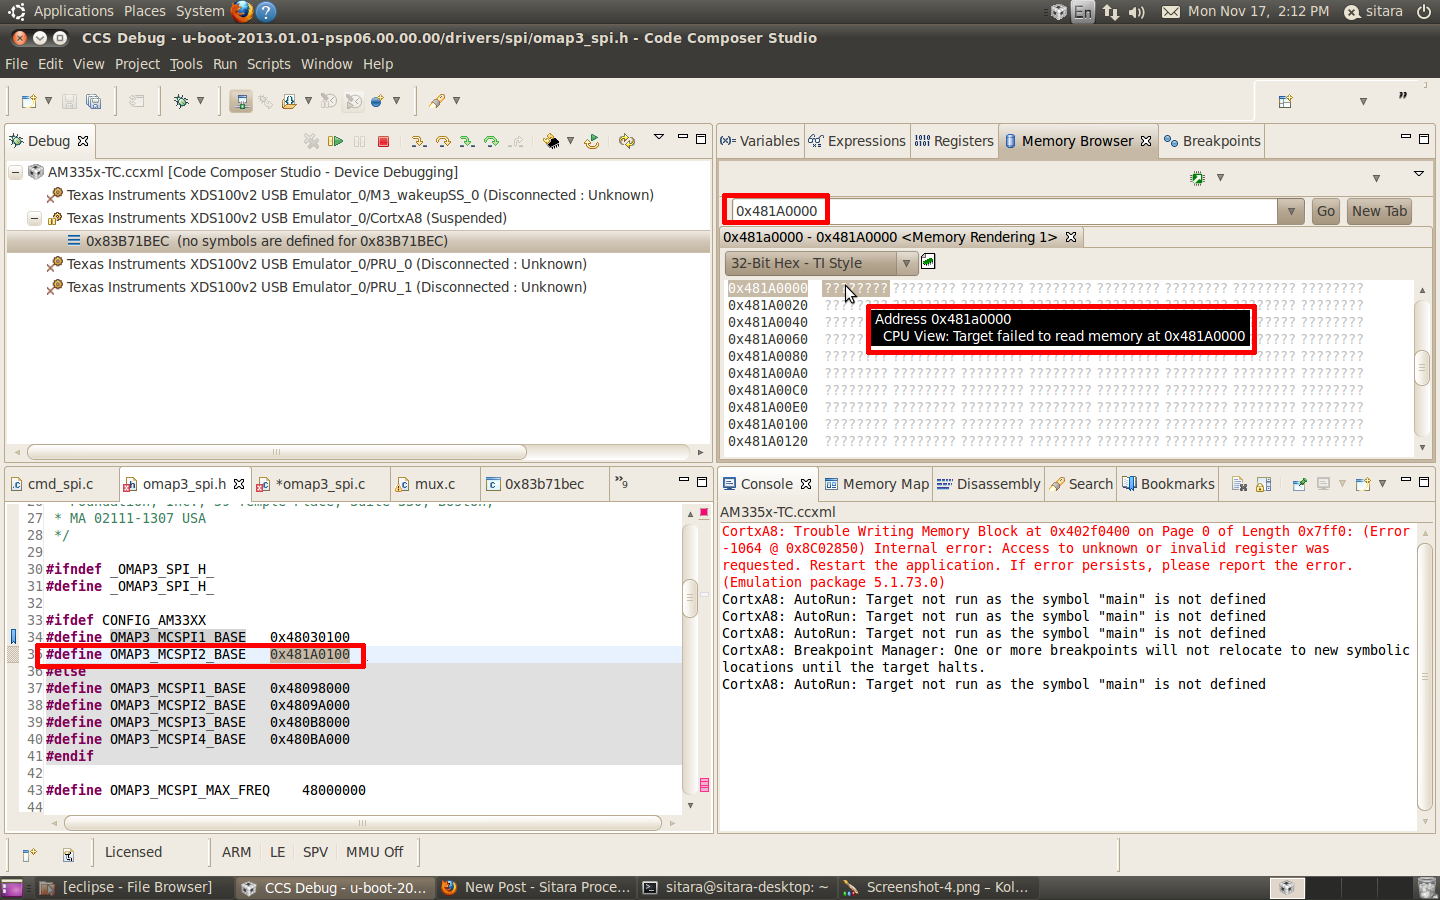Click the Restart icon in Debug view
This screenshot has height=900, width=1440.
(592, 141)
